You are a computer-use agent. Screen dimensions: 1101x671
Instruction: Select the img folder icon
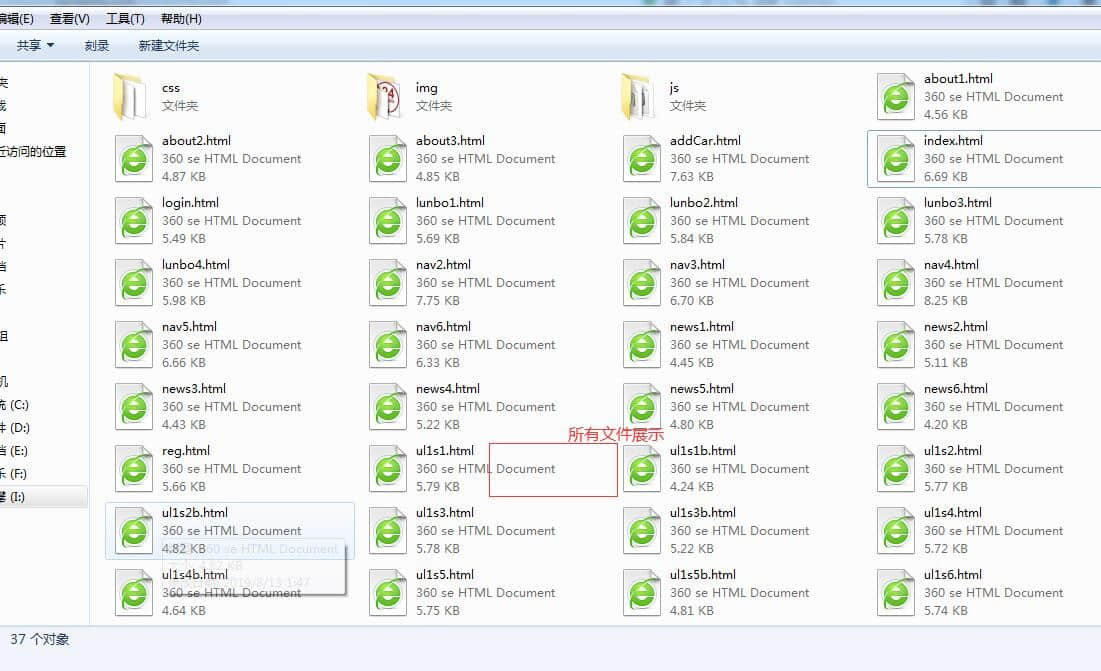(x=387, y=96)
